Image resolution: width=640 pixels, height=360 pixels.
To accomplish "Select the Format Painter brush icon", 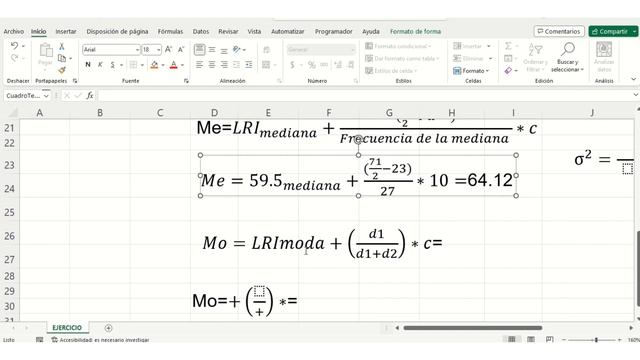I will pyautogui.click(x=62, y=70).
